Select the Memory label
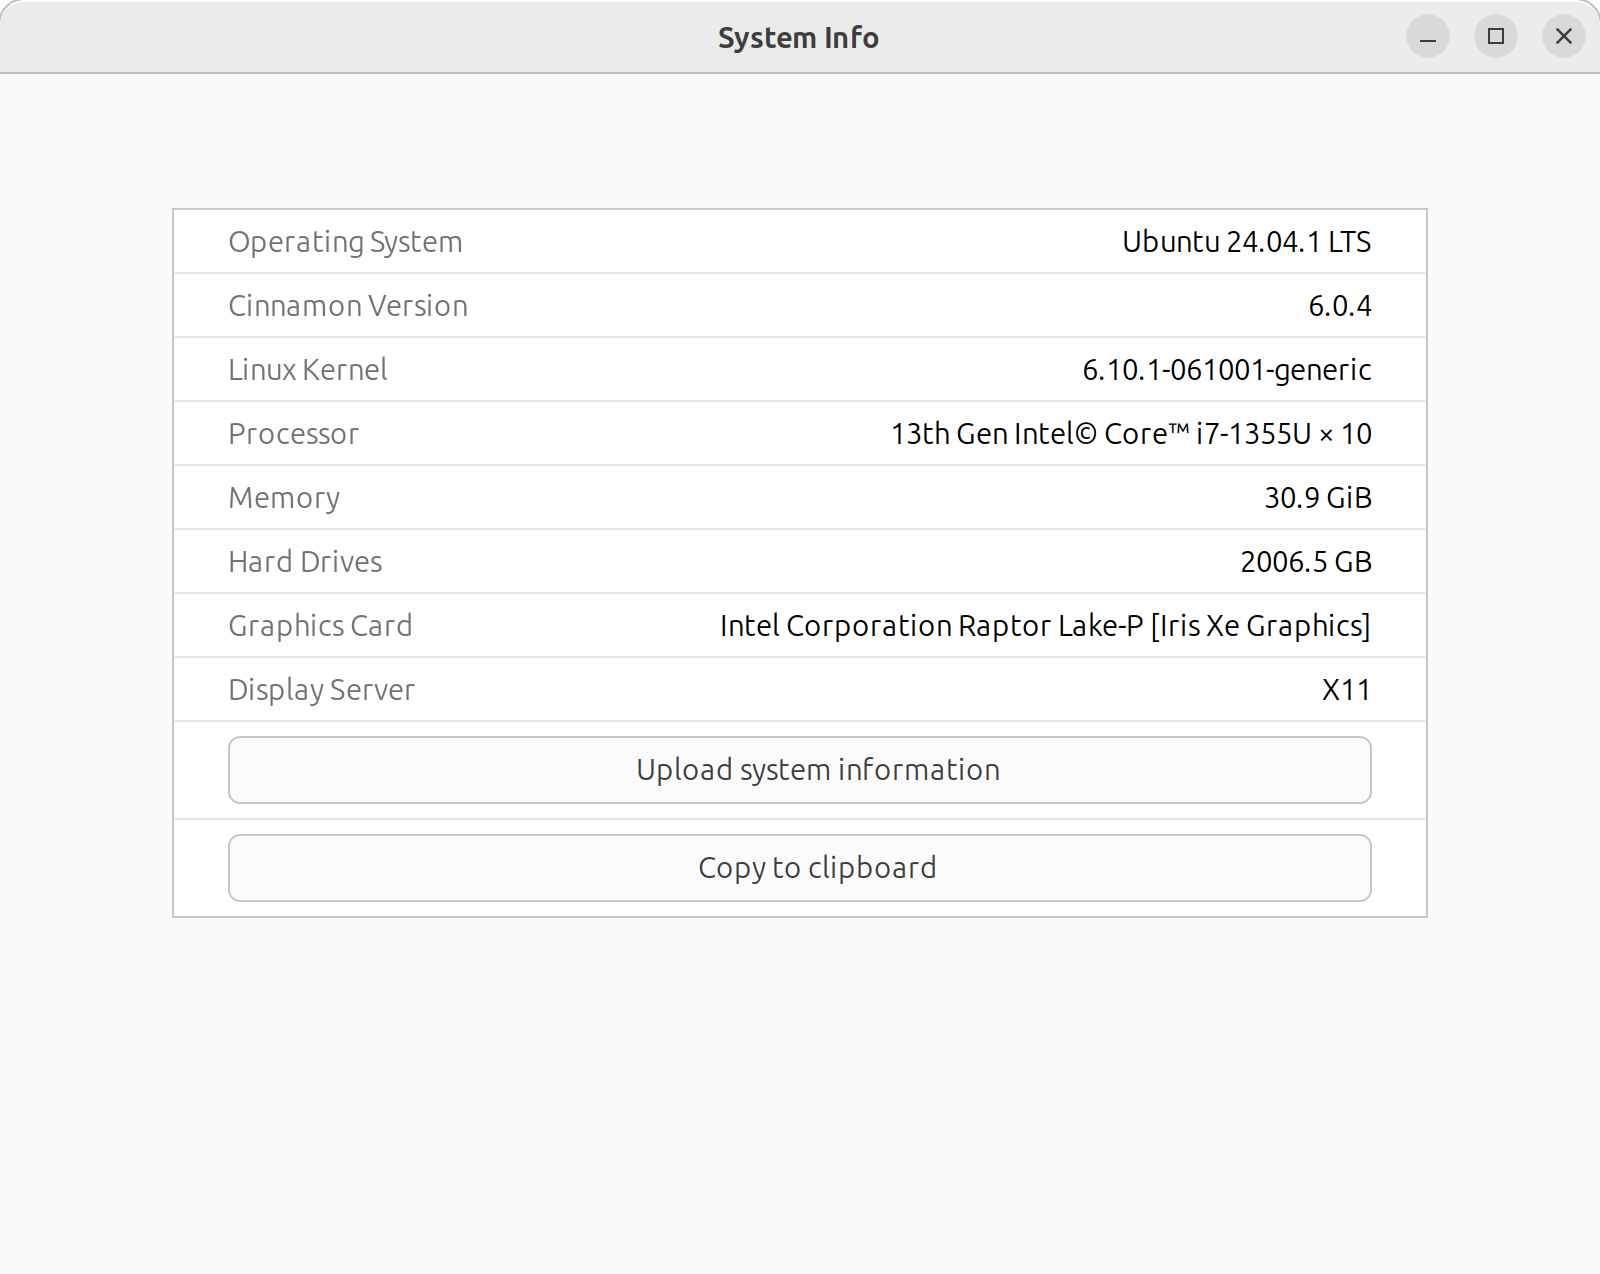1600x1274 pixels. [x=284, y=498]
